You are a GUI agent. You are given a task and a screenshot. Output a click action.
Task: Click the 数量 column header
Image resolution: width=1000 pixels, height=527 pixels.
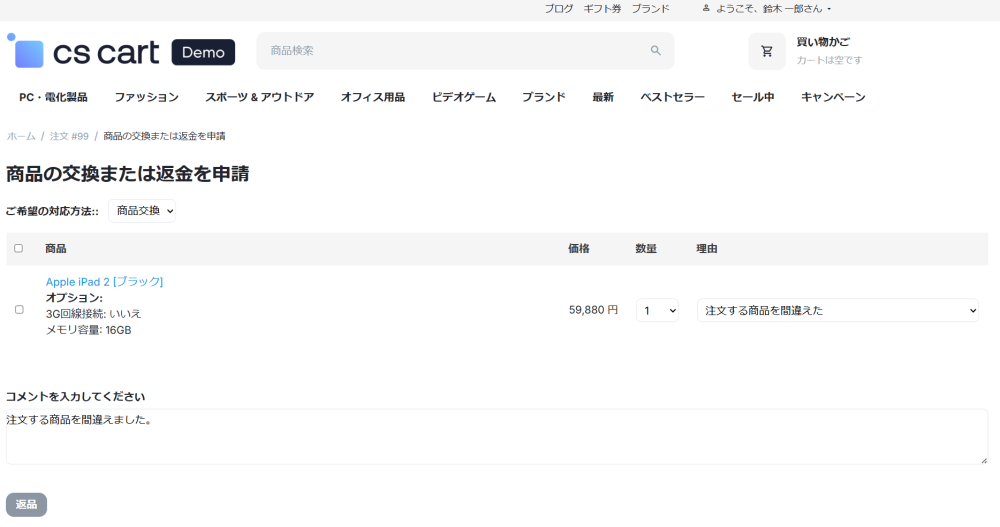(x=646, y=249)
